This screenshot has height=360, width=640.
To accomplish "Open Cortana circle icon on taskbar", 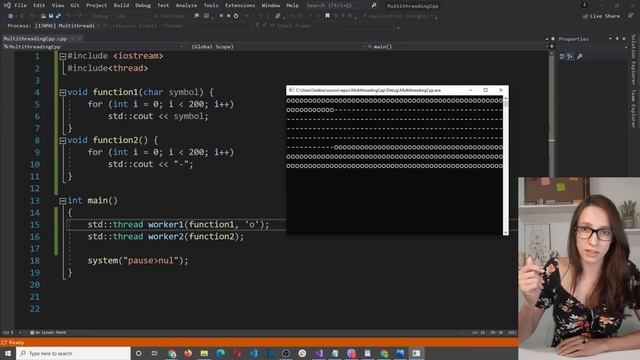I will point(138,353).
